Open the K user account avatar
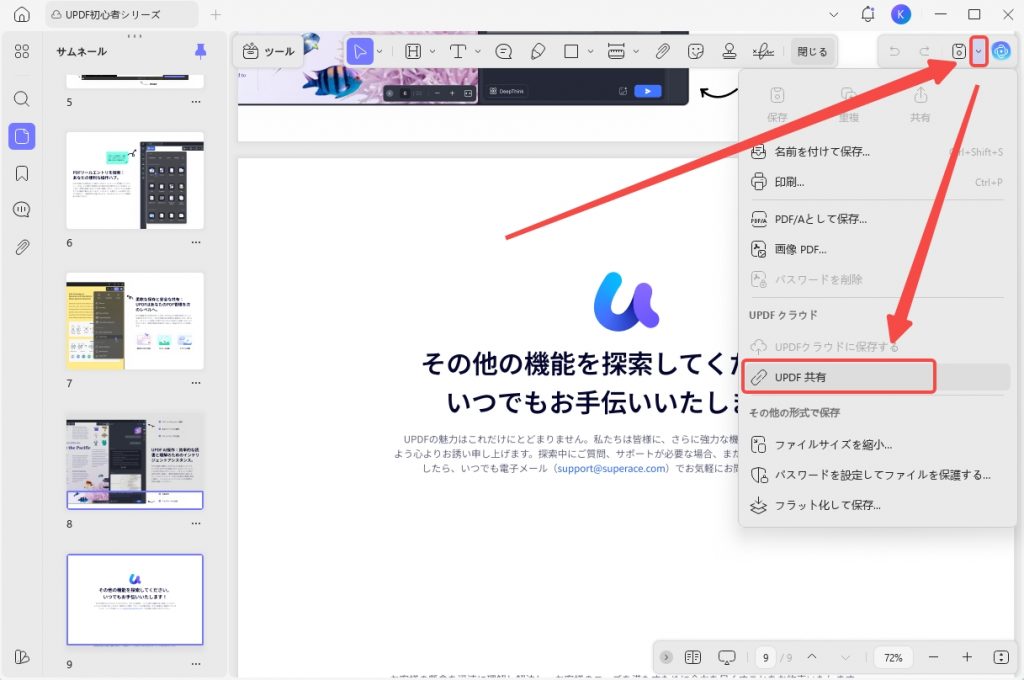The height and width of the screenshot is (680, 1024). tap(901, 14)
